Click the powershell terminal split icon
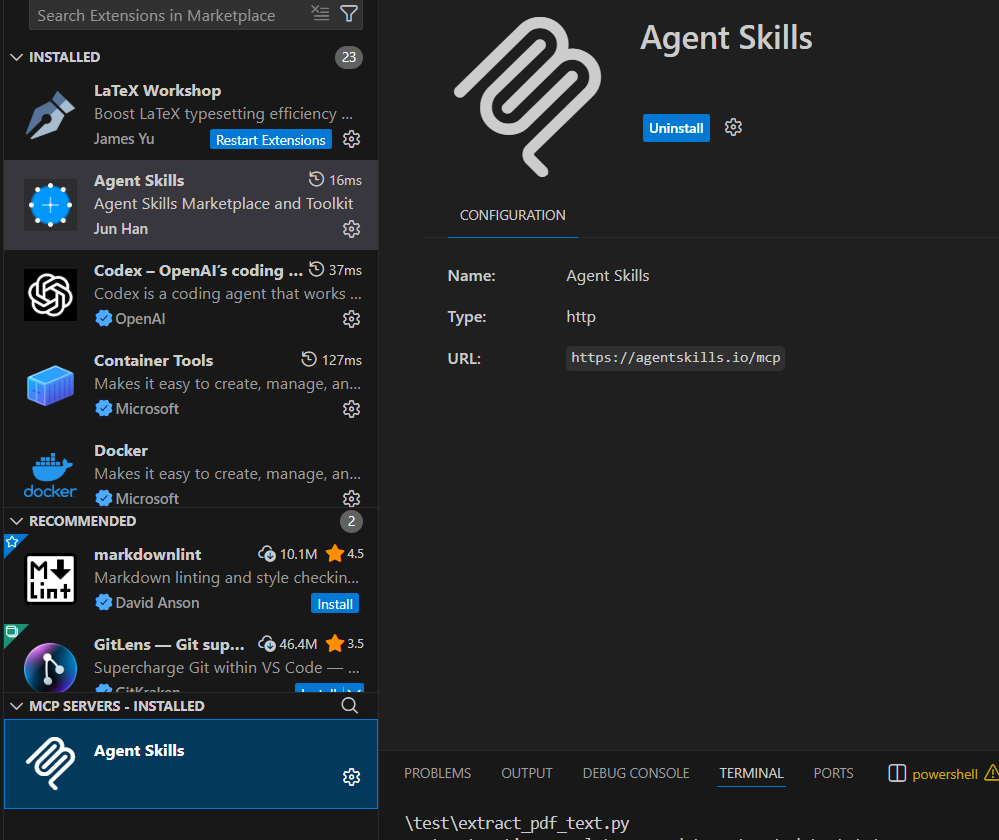 coord(897,773)
